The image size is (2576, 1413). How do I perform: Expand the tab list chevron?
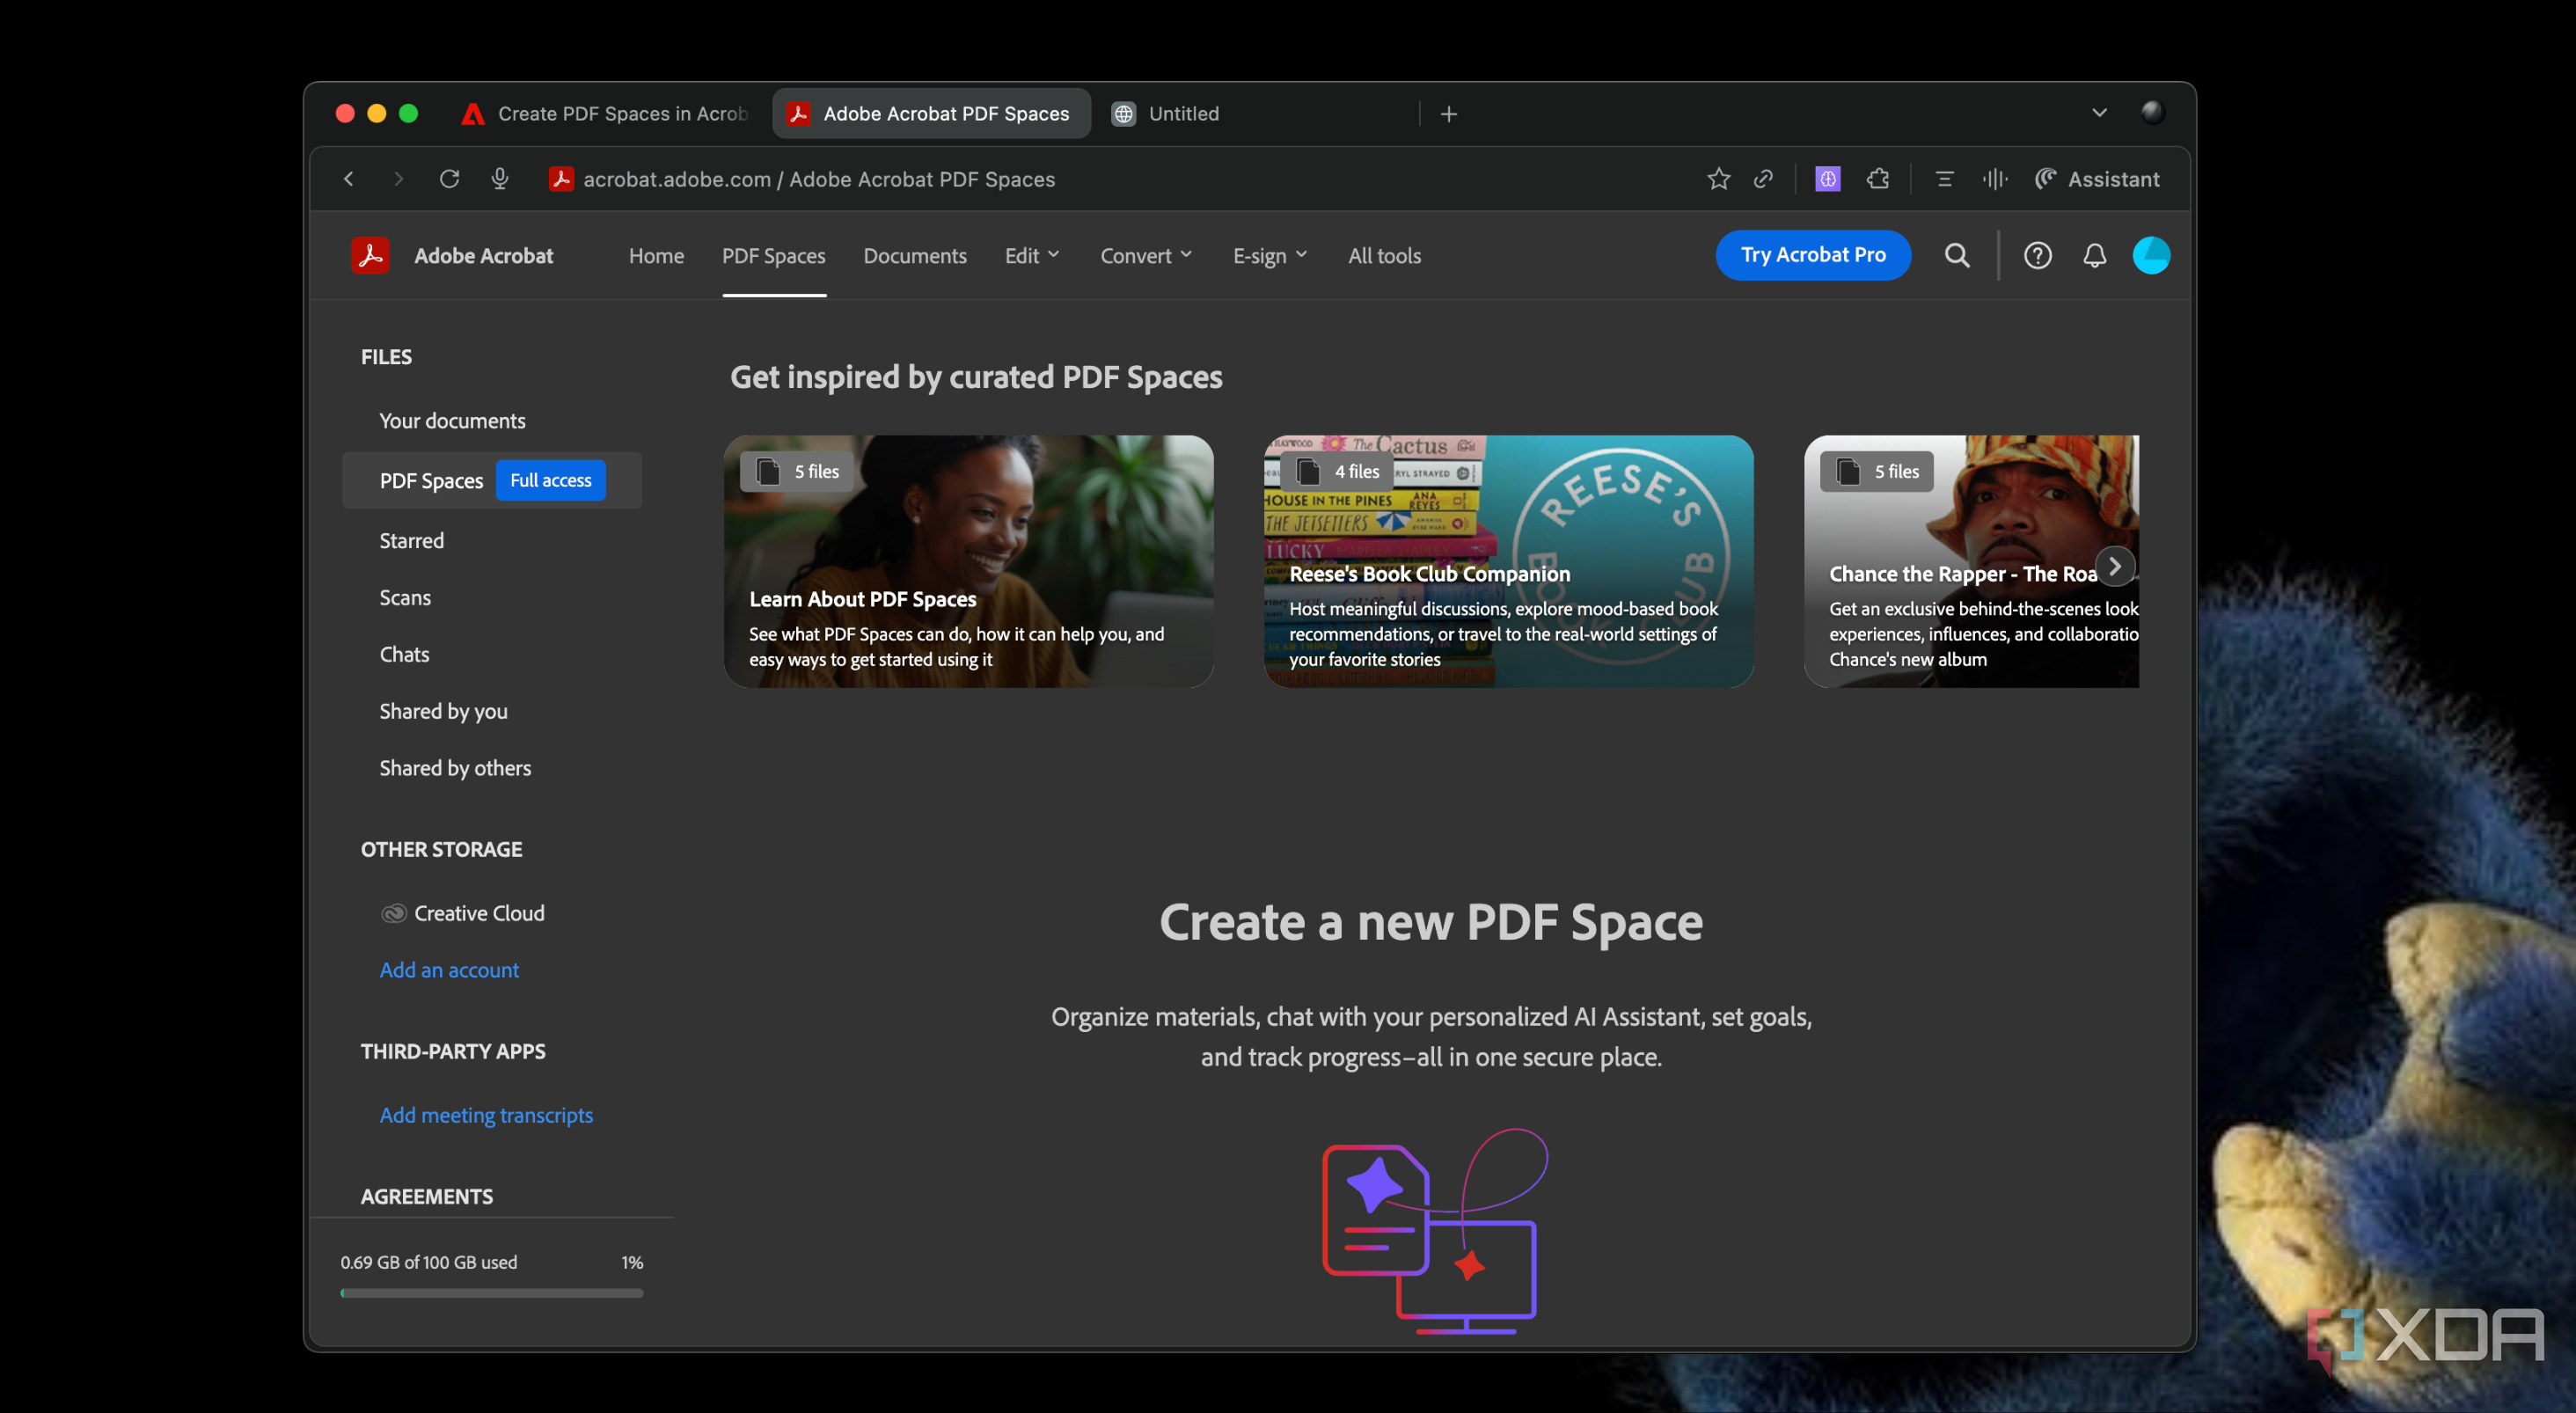coord(2099,113)
